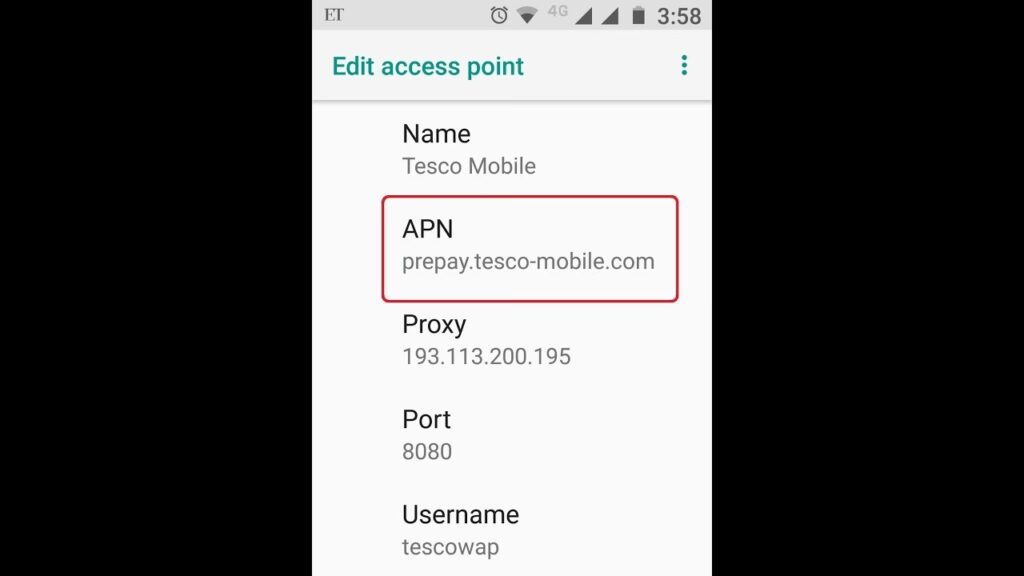Tap the alarm clock status icon

tap(499, 15)
